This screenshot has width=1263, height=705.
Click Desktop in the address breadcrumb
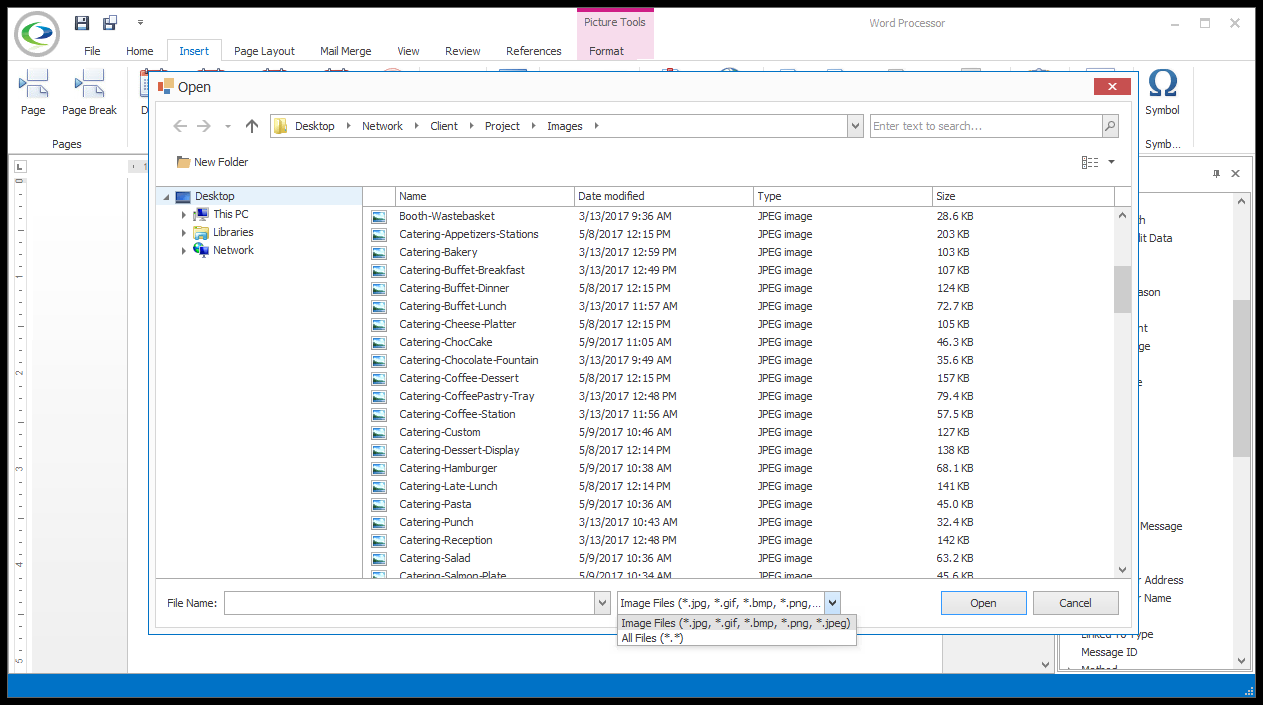click(315, 126)
